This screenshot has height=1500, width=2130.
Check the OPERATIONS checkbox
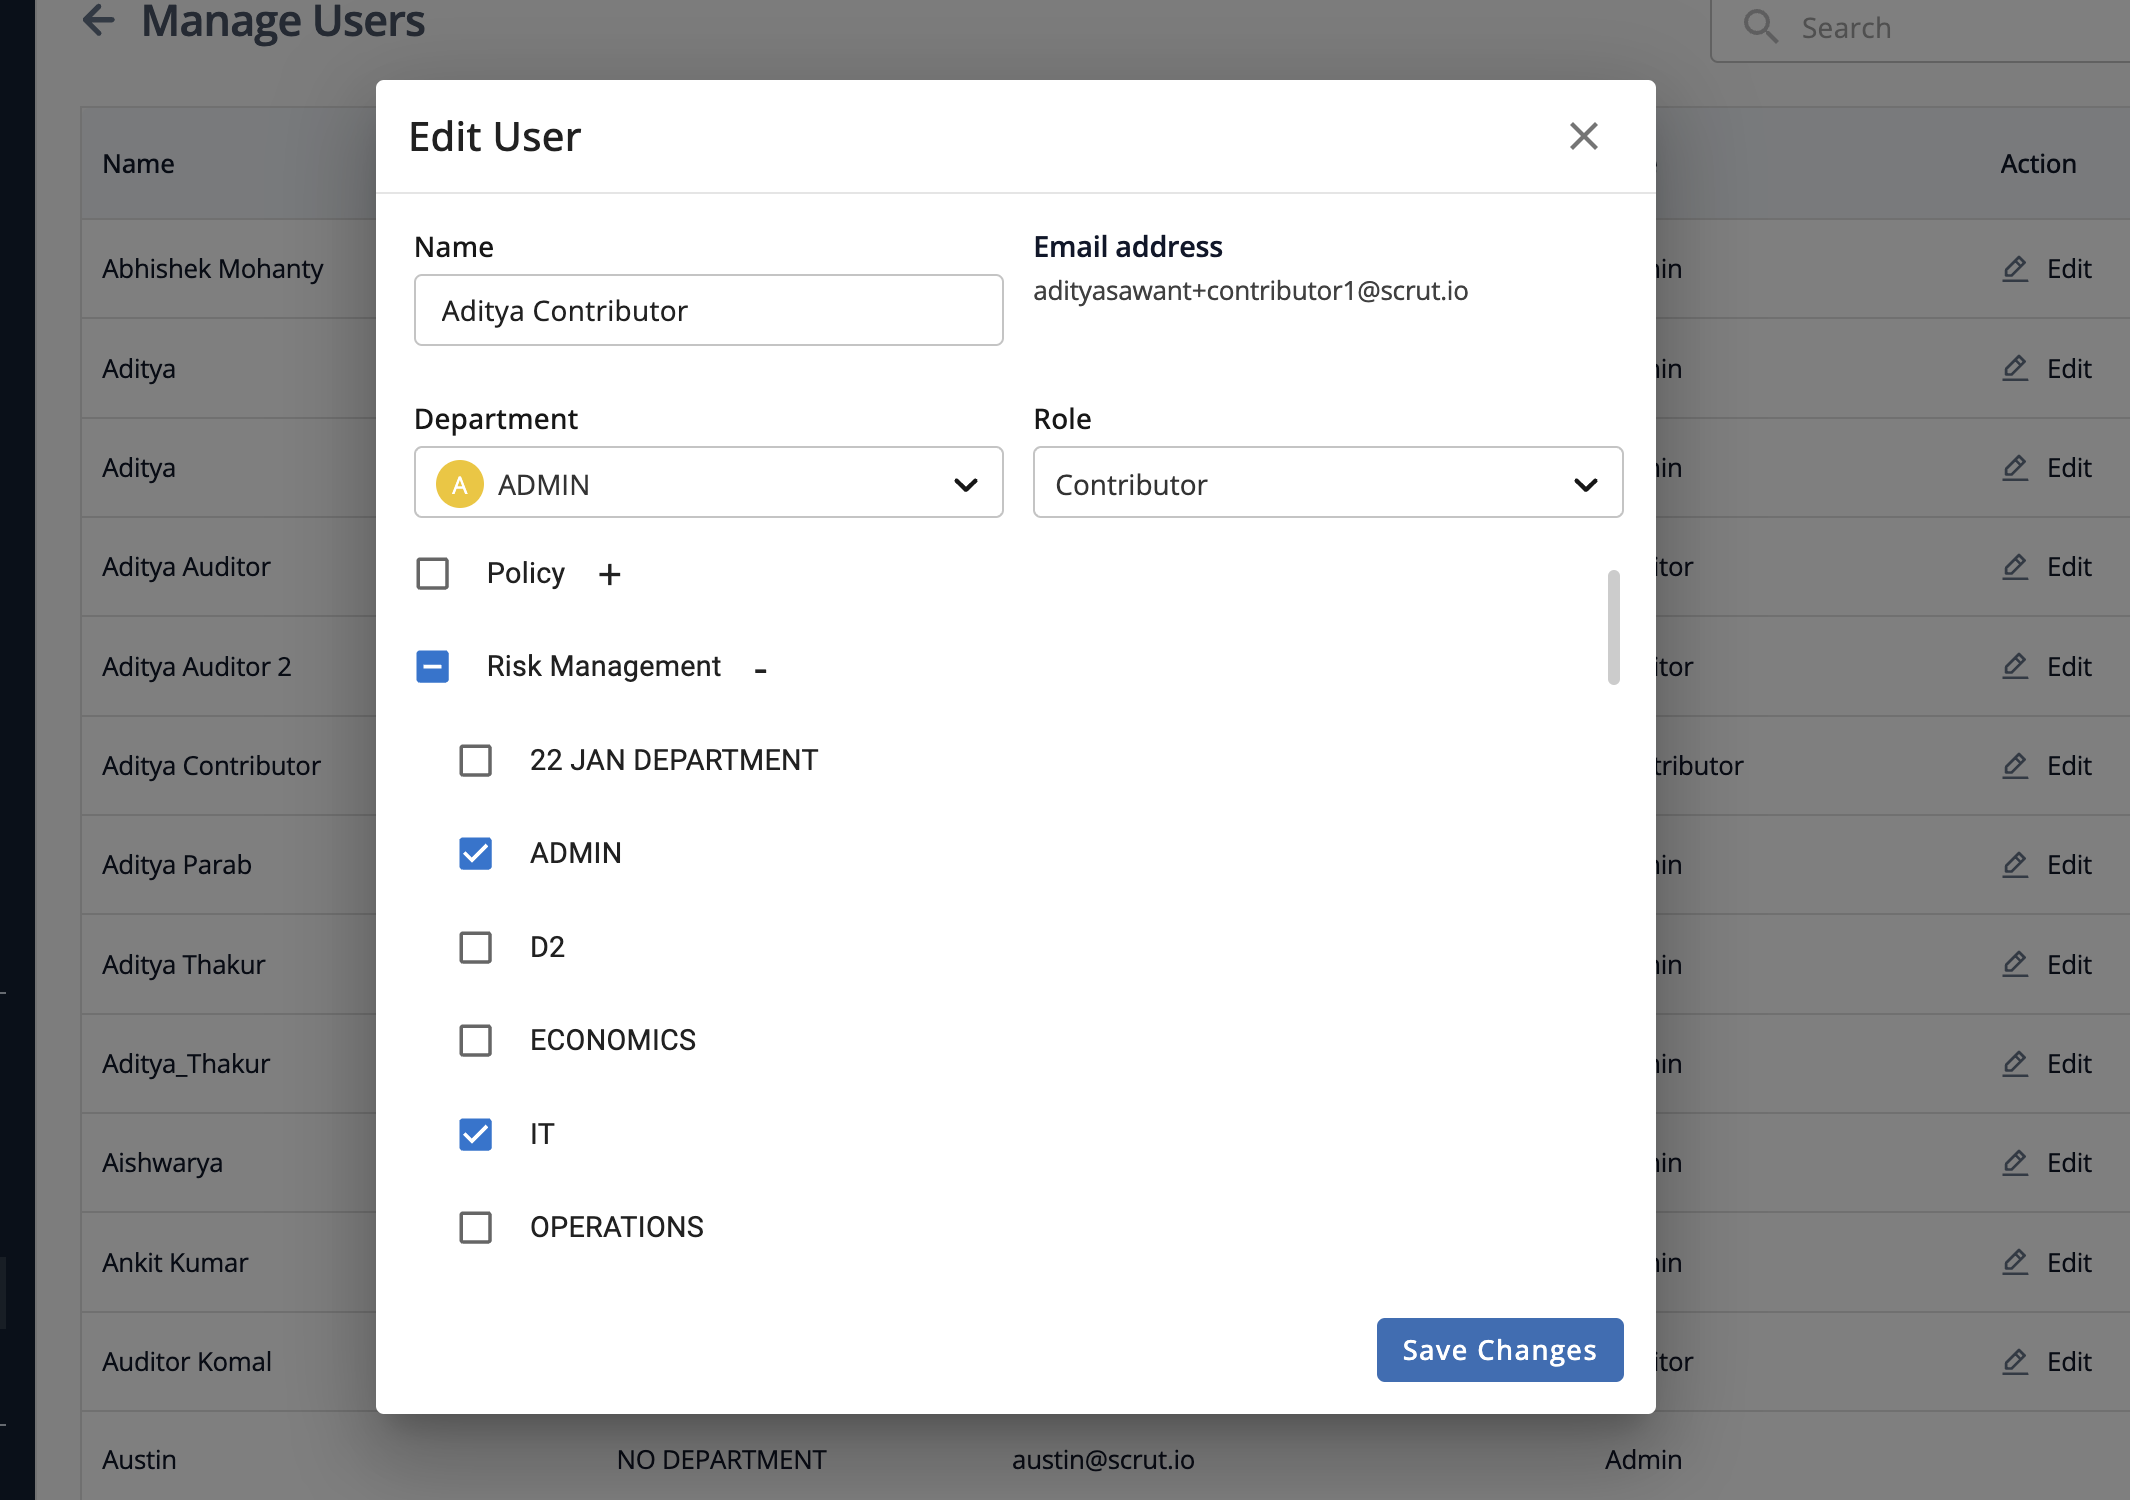pos(475,1227)
